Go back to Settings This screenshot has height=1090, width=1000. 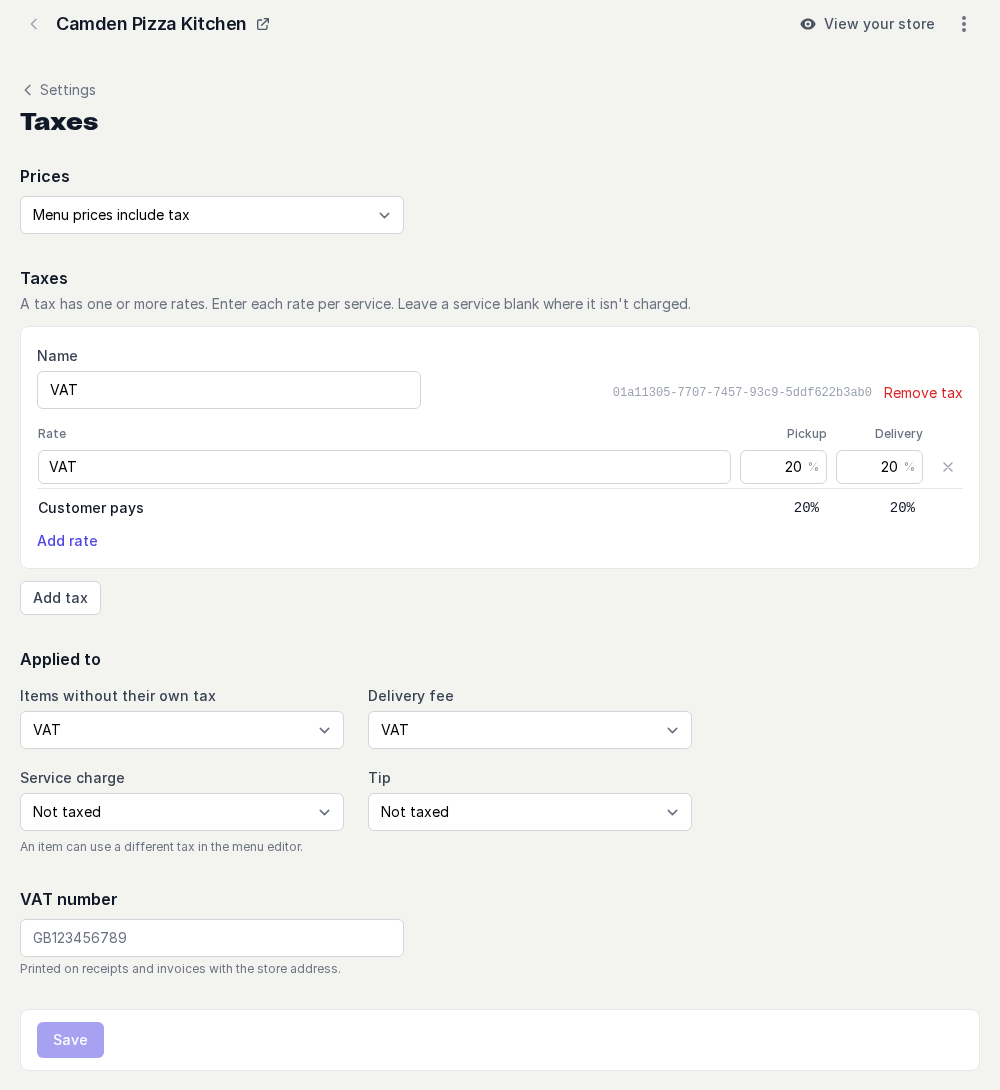(59, 90)
